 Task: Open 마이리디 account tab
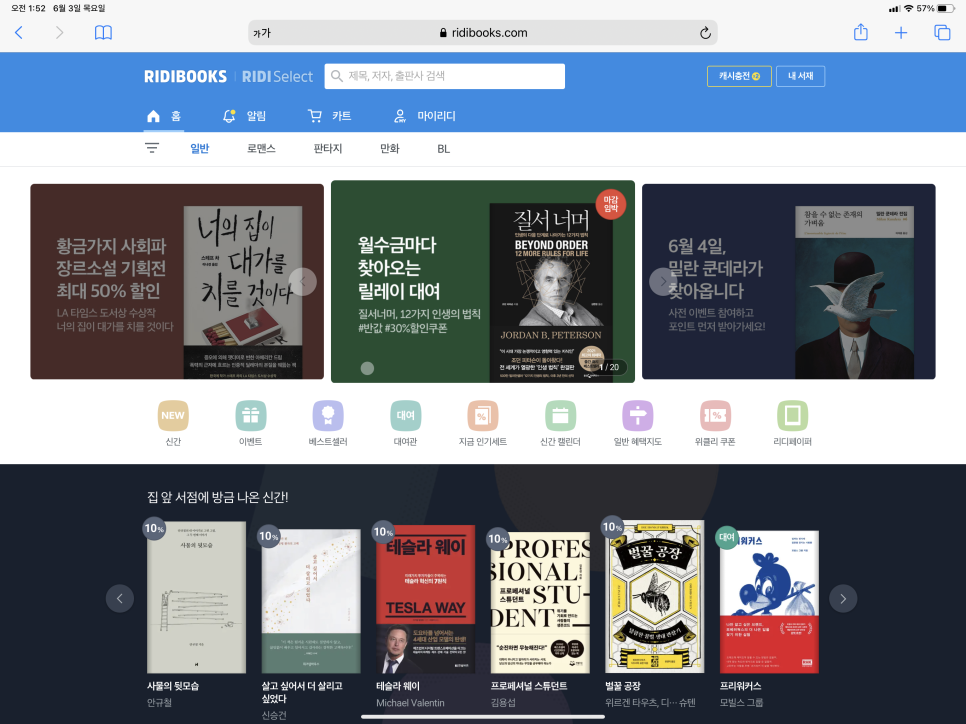[424, 116]
